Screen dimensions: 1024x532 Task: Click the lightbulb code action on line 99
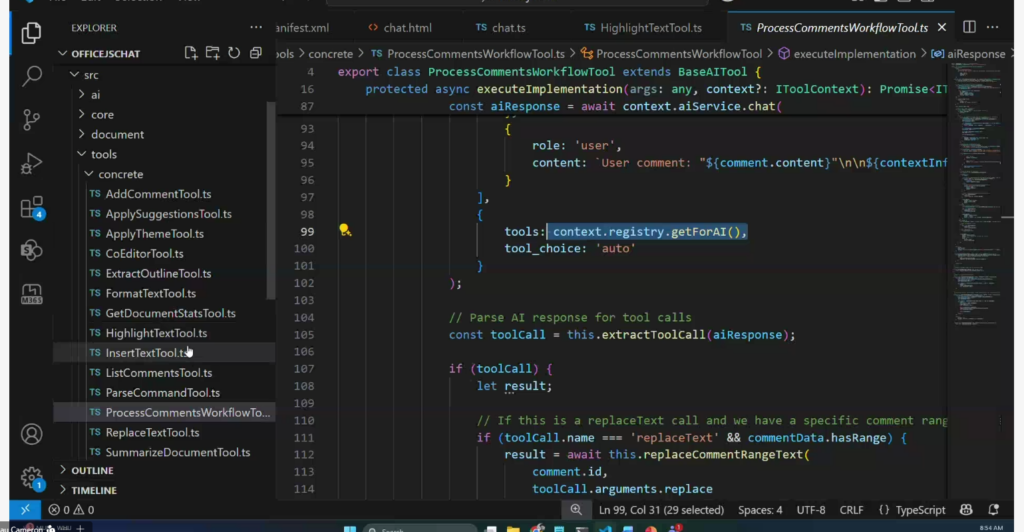point(345,230)
